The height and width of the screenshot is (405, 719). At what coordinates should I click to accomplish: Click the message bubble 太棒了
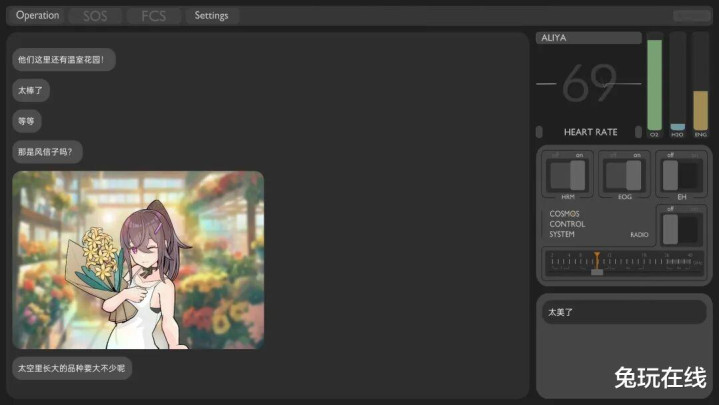(x=31, y=90)
